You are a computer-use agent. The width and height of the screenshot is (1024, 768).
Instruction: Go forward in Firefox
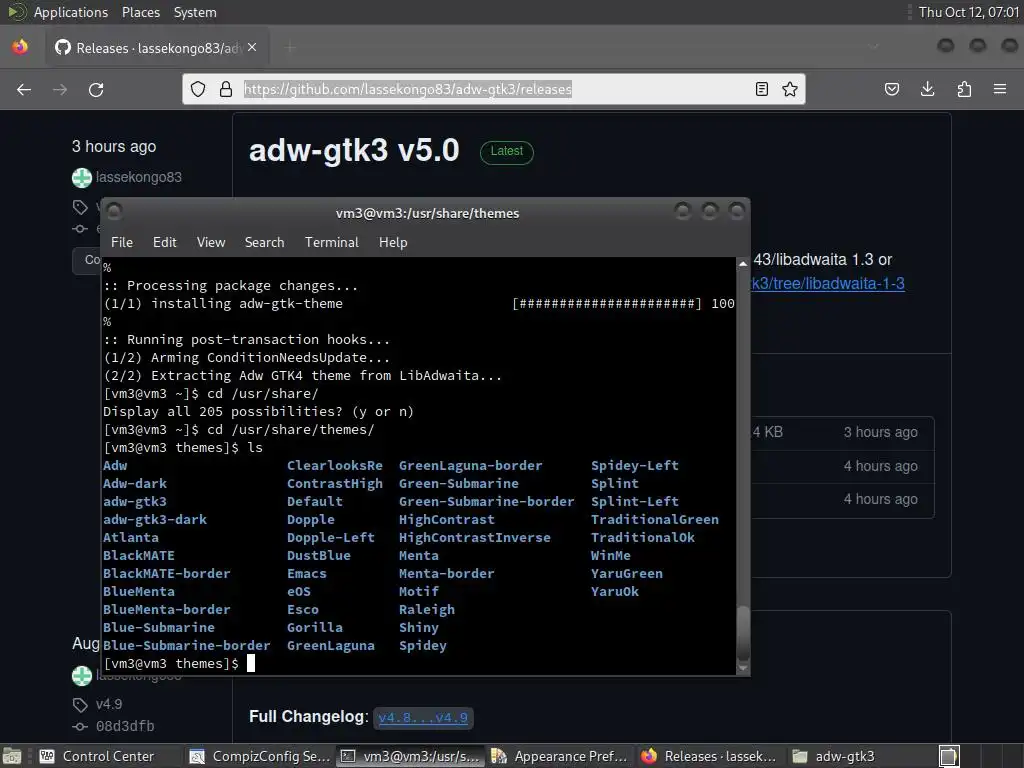click(60, 89)
